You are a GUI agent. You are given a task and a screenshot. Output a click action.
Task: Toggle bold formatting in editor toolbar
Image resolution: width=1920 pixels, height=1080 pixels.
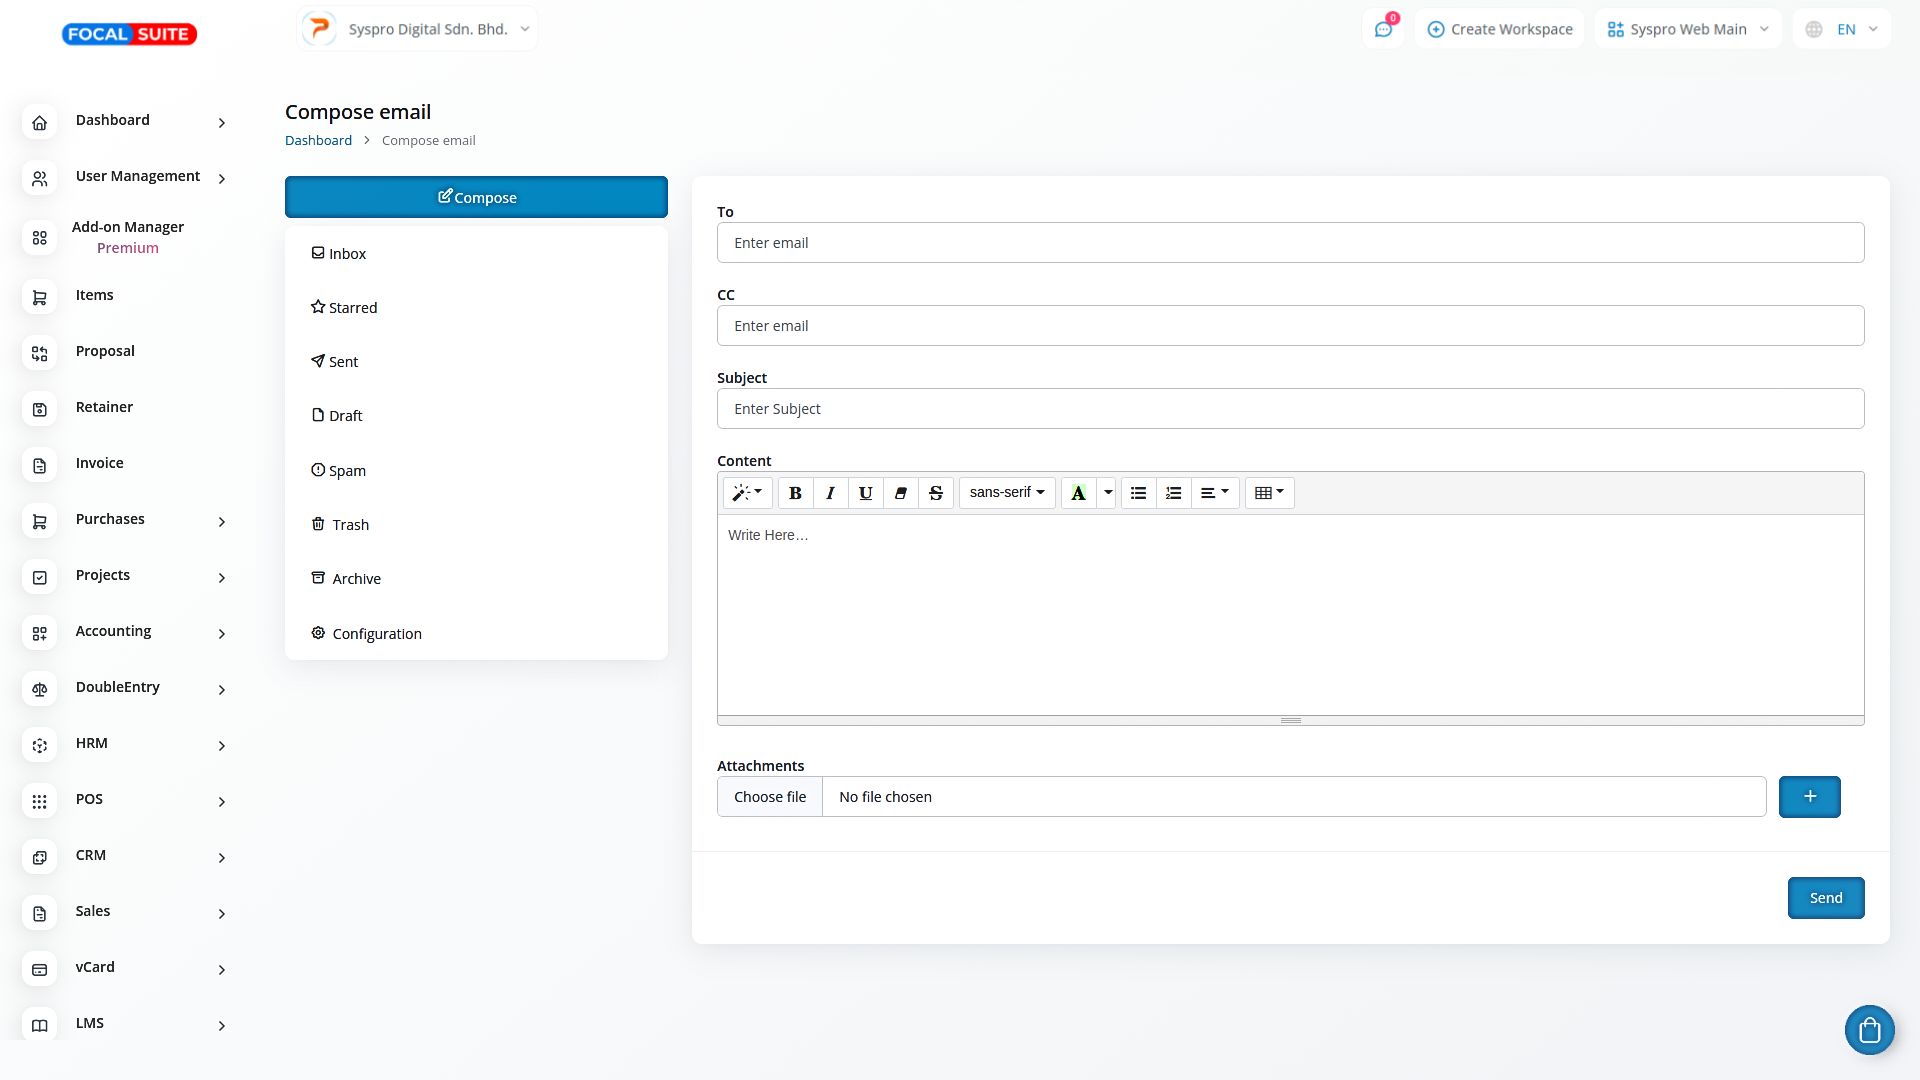pyautogui.click(x=795, y=493)
